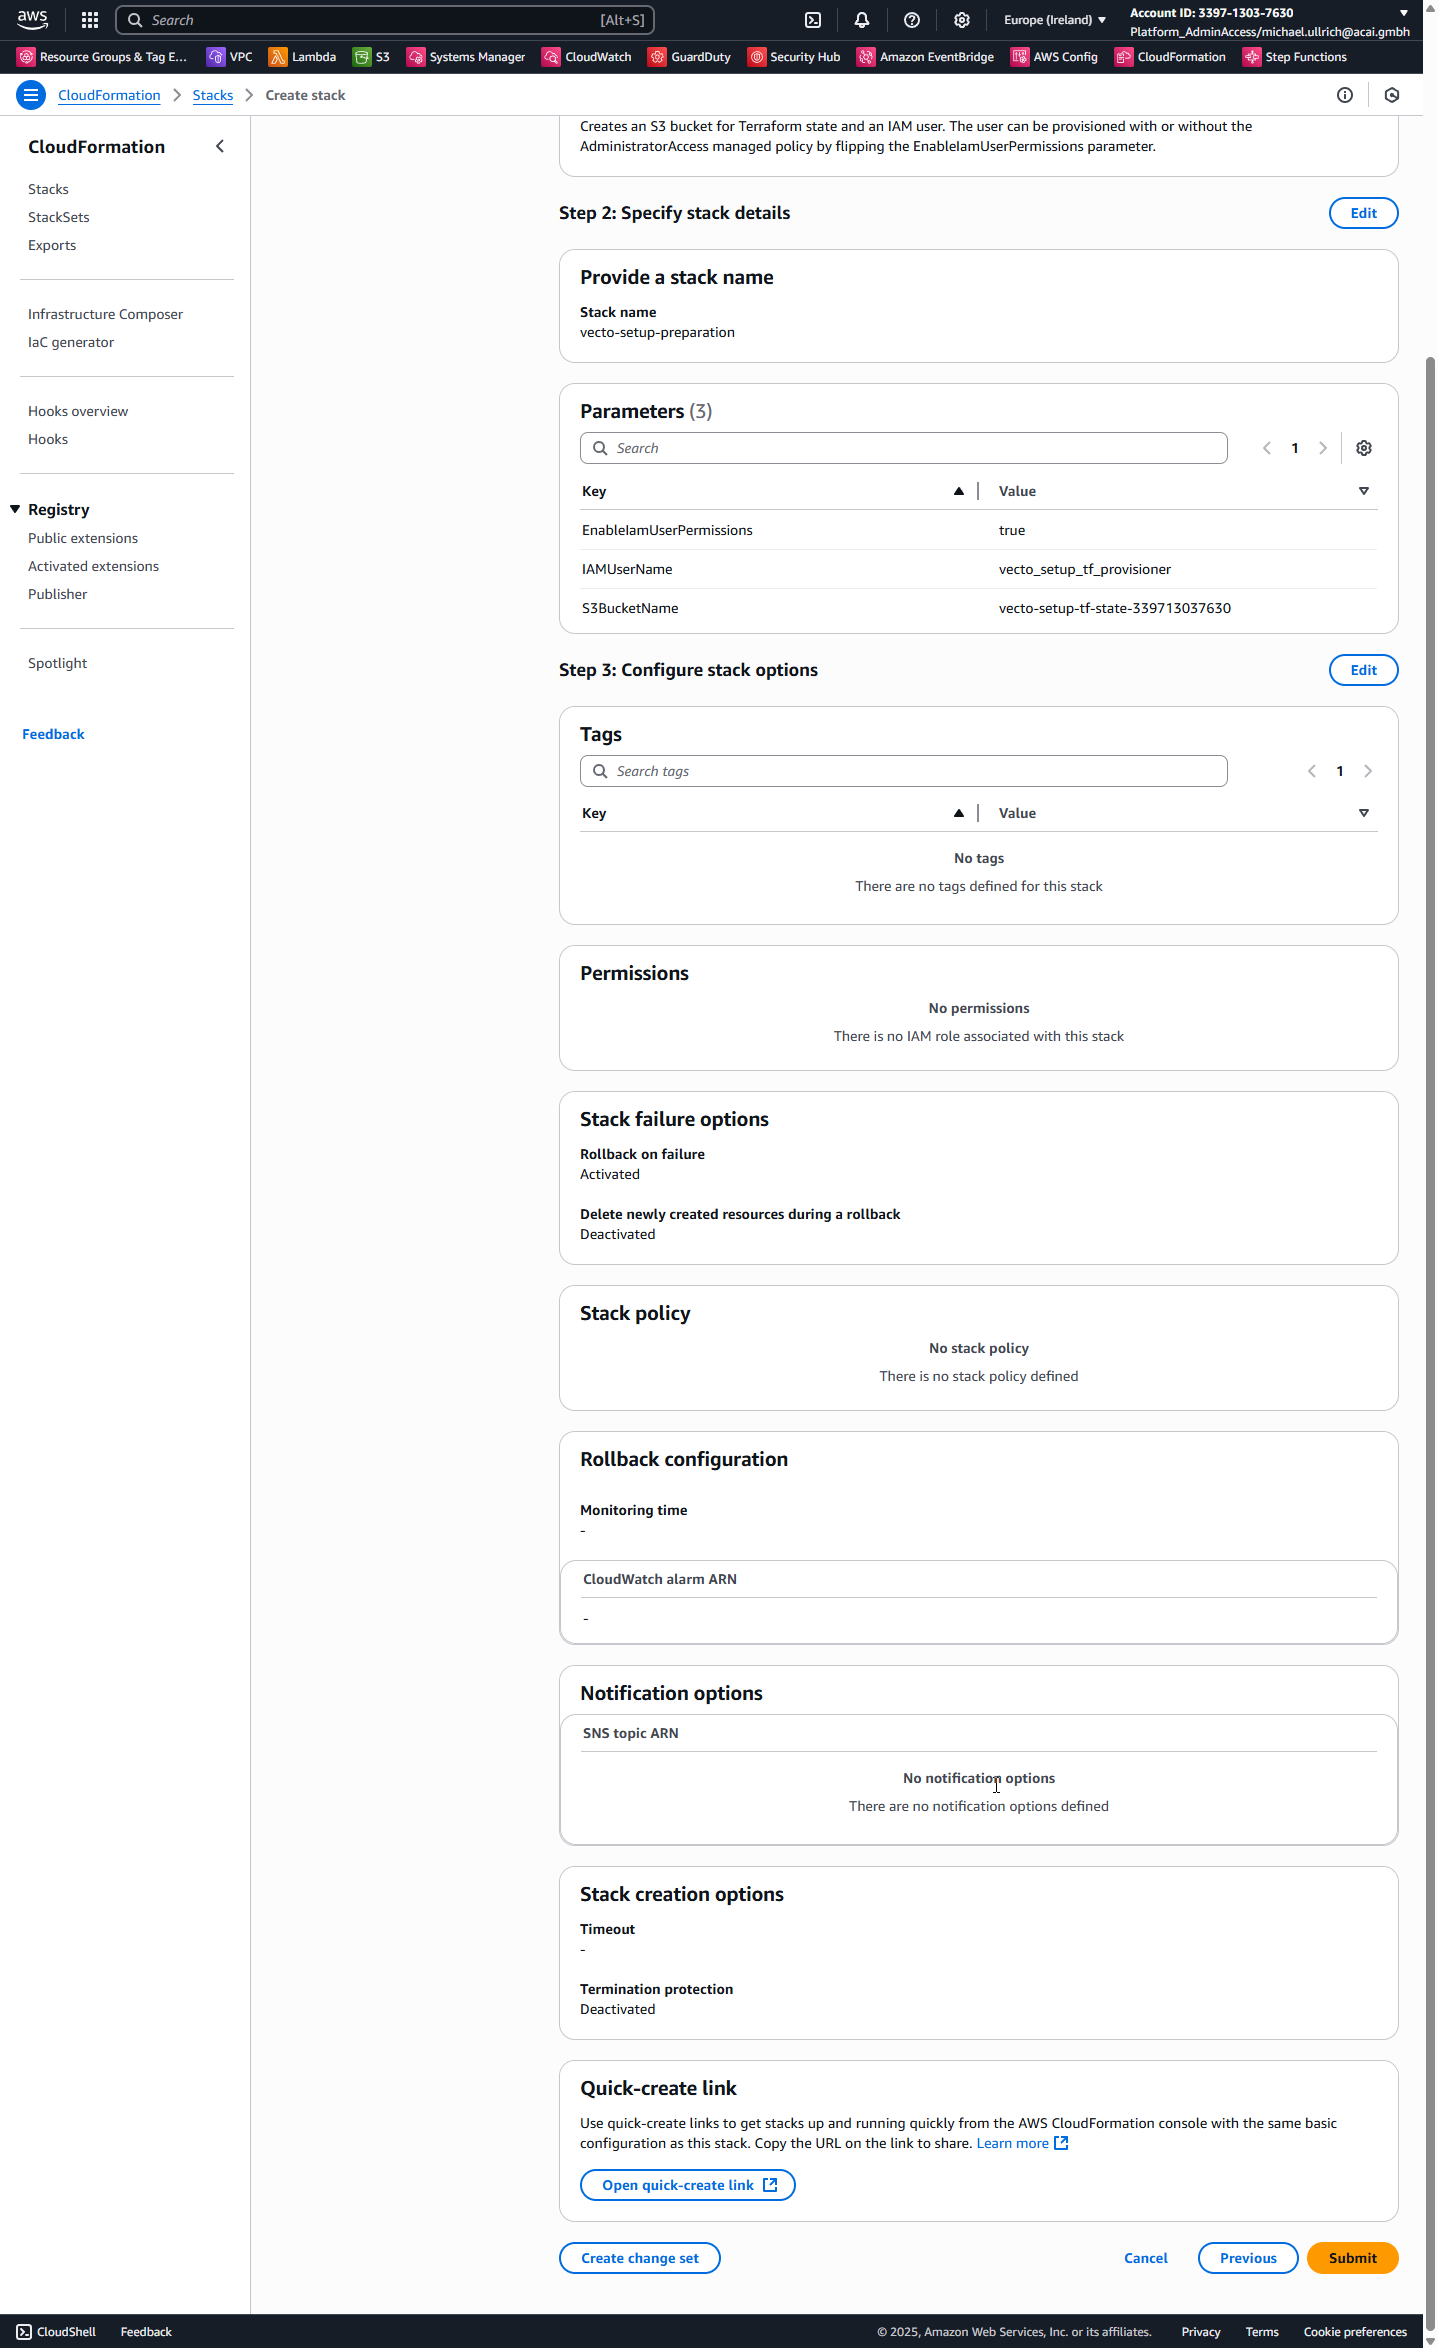Click Create change set button
Viewport: 1438px width, 2348px height.
[640, 2258]
